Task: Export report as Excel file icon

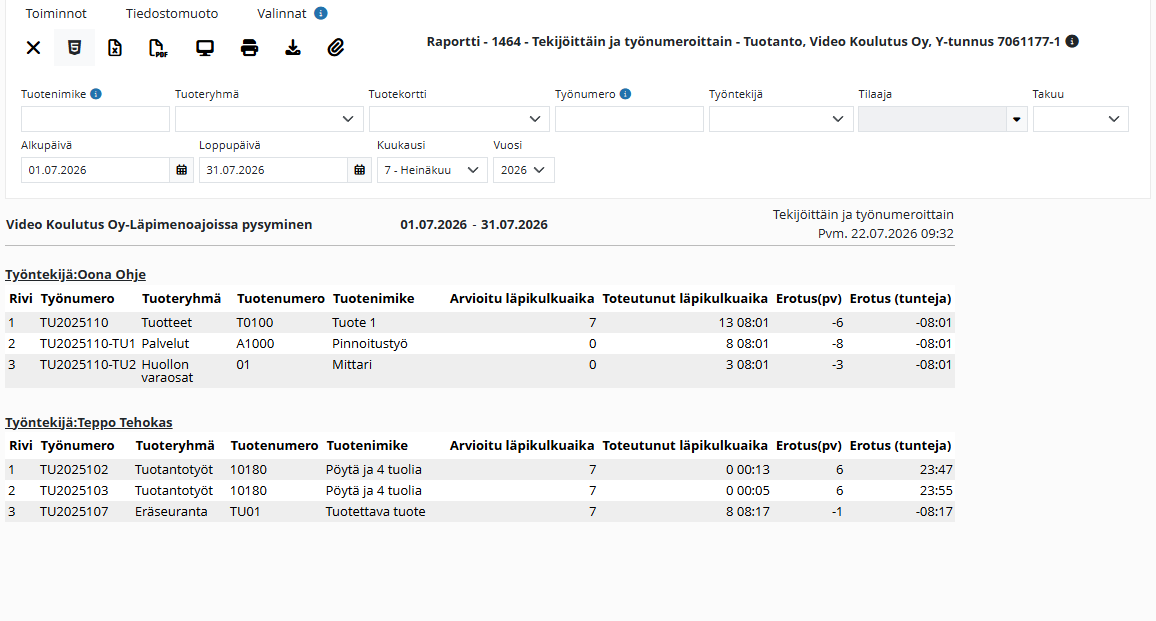Action: pos(115,48)
